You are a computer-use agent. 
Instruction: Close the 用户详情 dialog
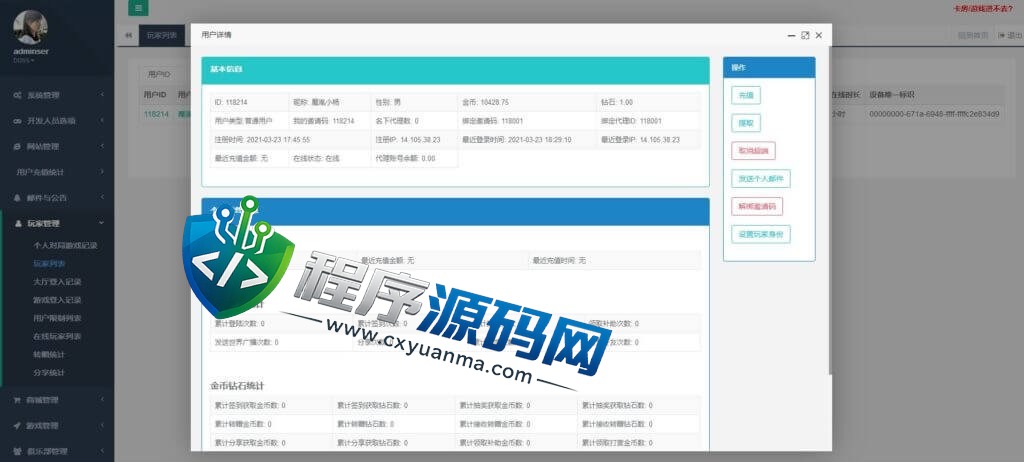(819, 35)
